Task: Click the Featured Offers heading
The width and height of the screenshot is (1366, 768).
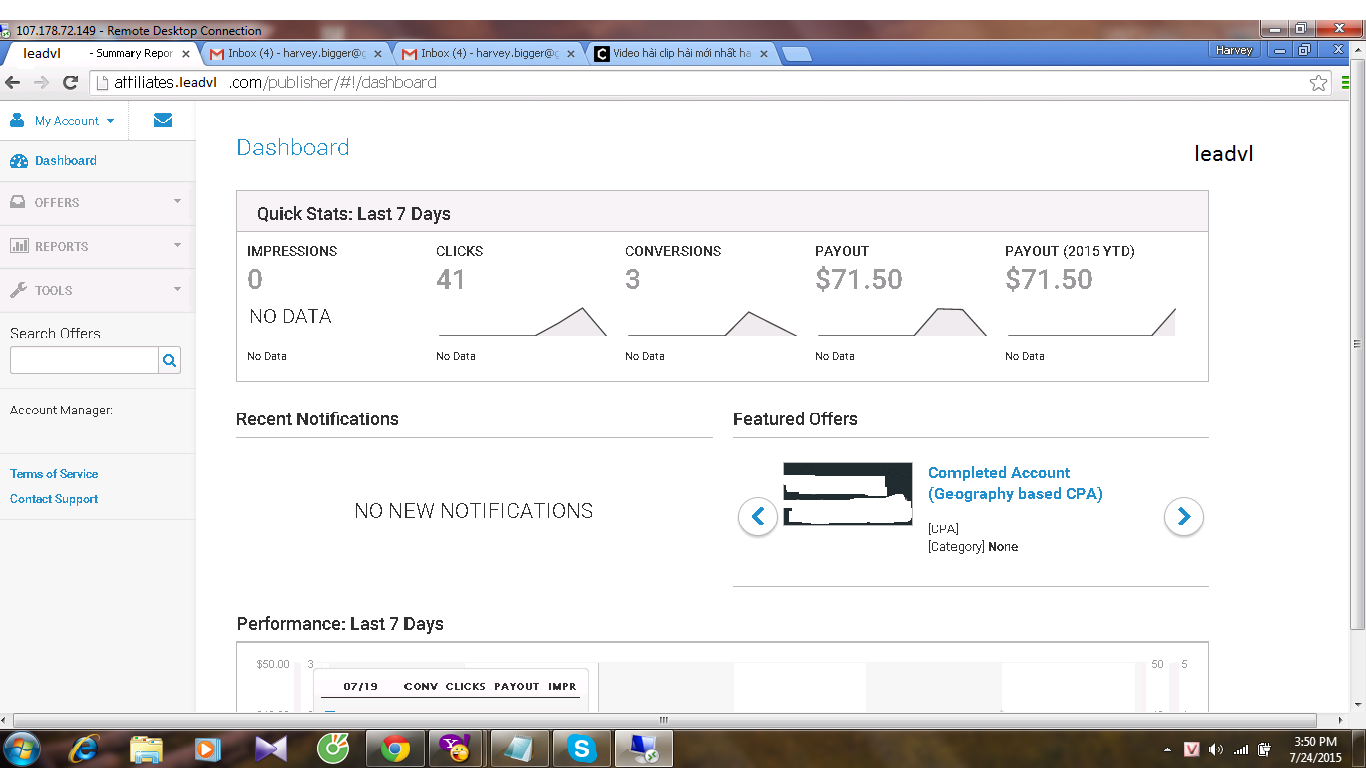Action: click(x=795, y=419)
